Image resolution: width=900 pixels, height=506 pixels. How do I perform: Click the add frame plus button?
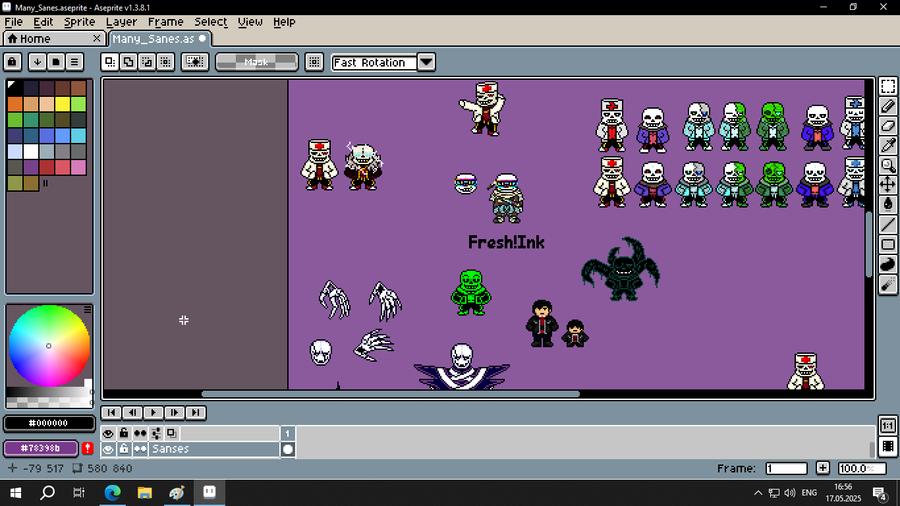(x=823, y=468)
